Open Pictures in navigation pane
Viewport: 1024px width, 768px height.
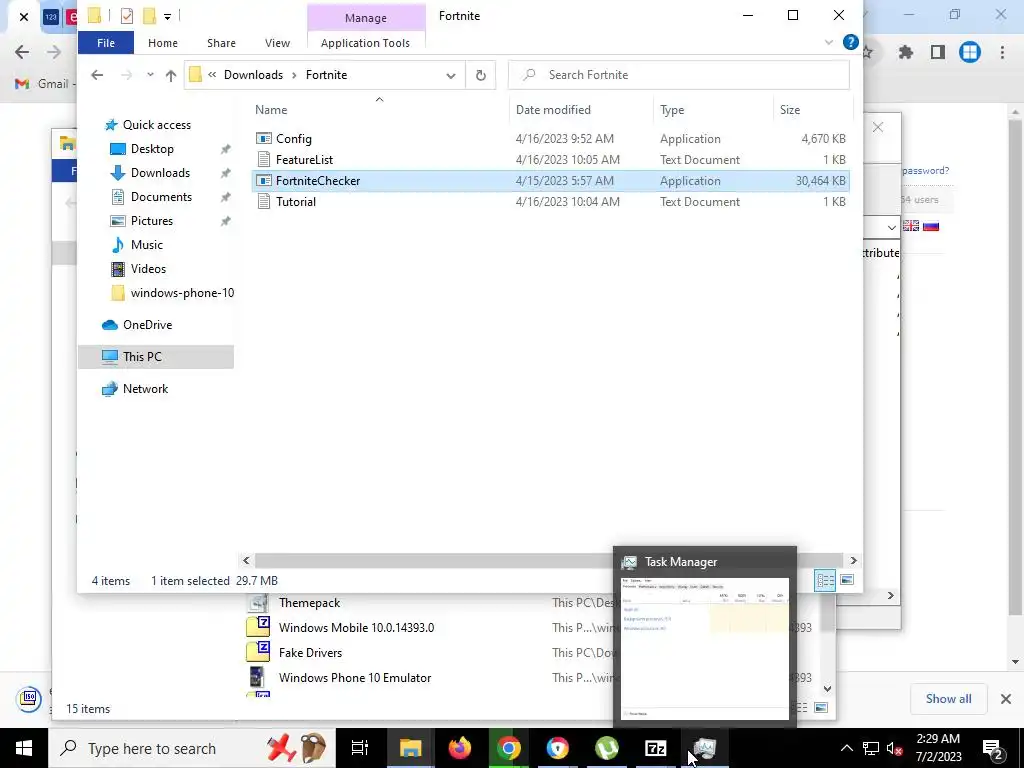(x=152, y=221)
